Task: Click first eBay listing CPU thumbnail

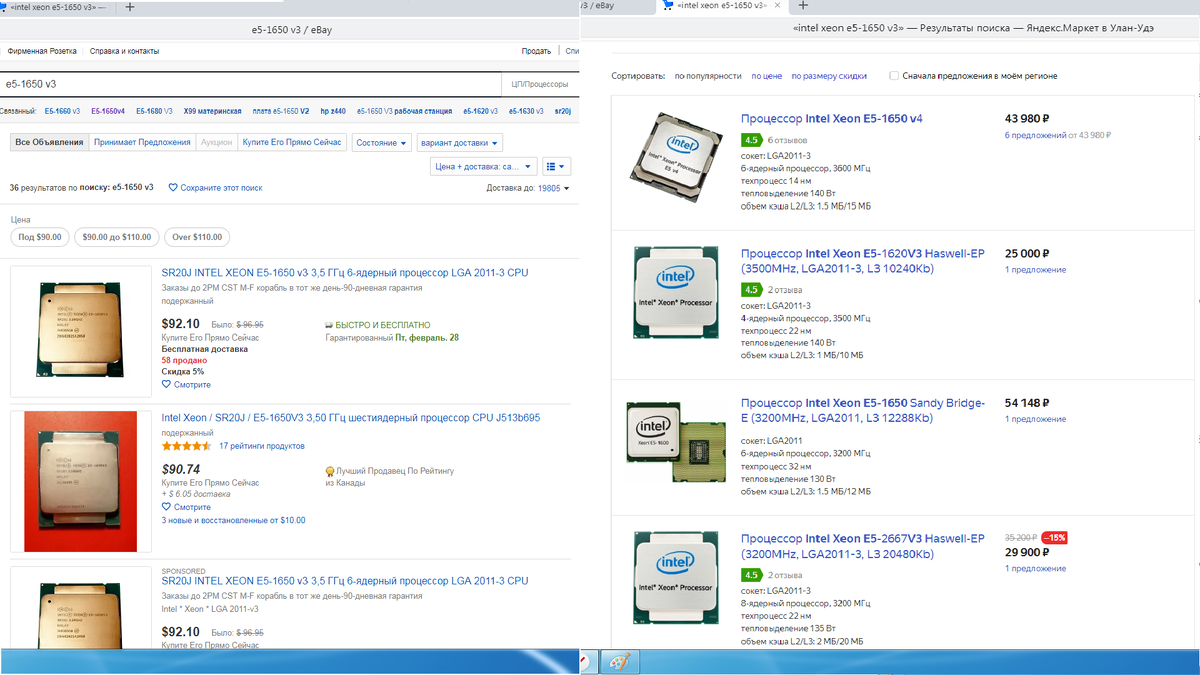Action: (80, 331)
